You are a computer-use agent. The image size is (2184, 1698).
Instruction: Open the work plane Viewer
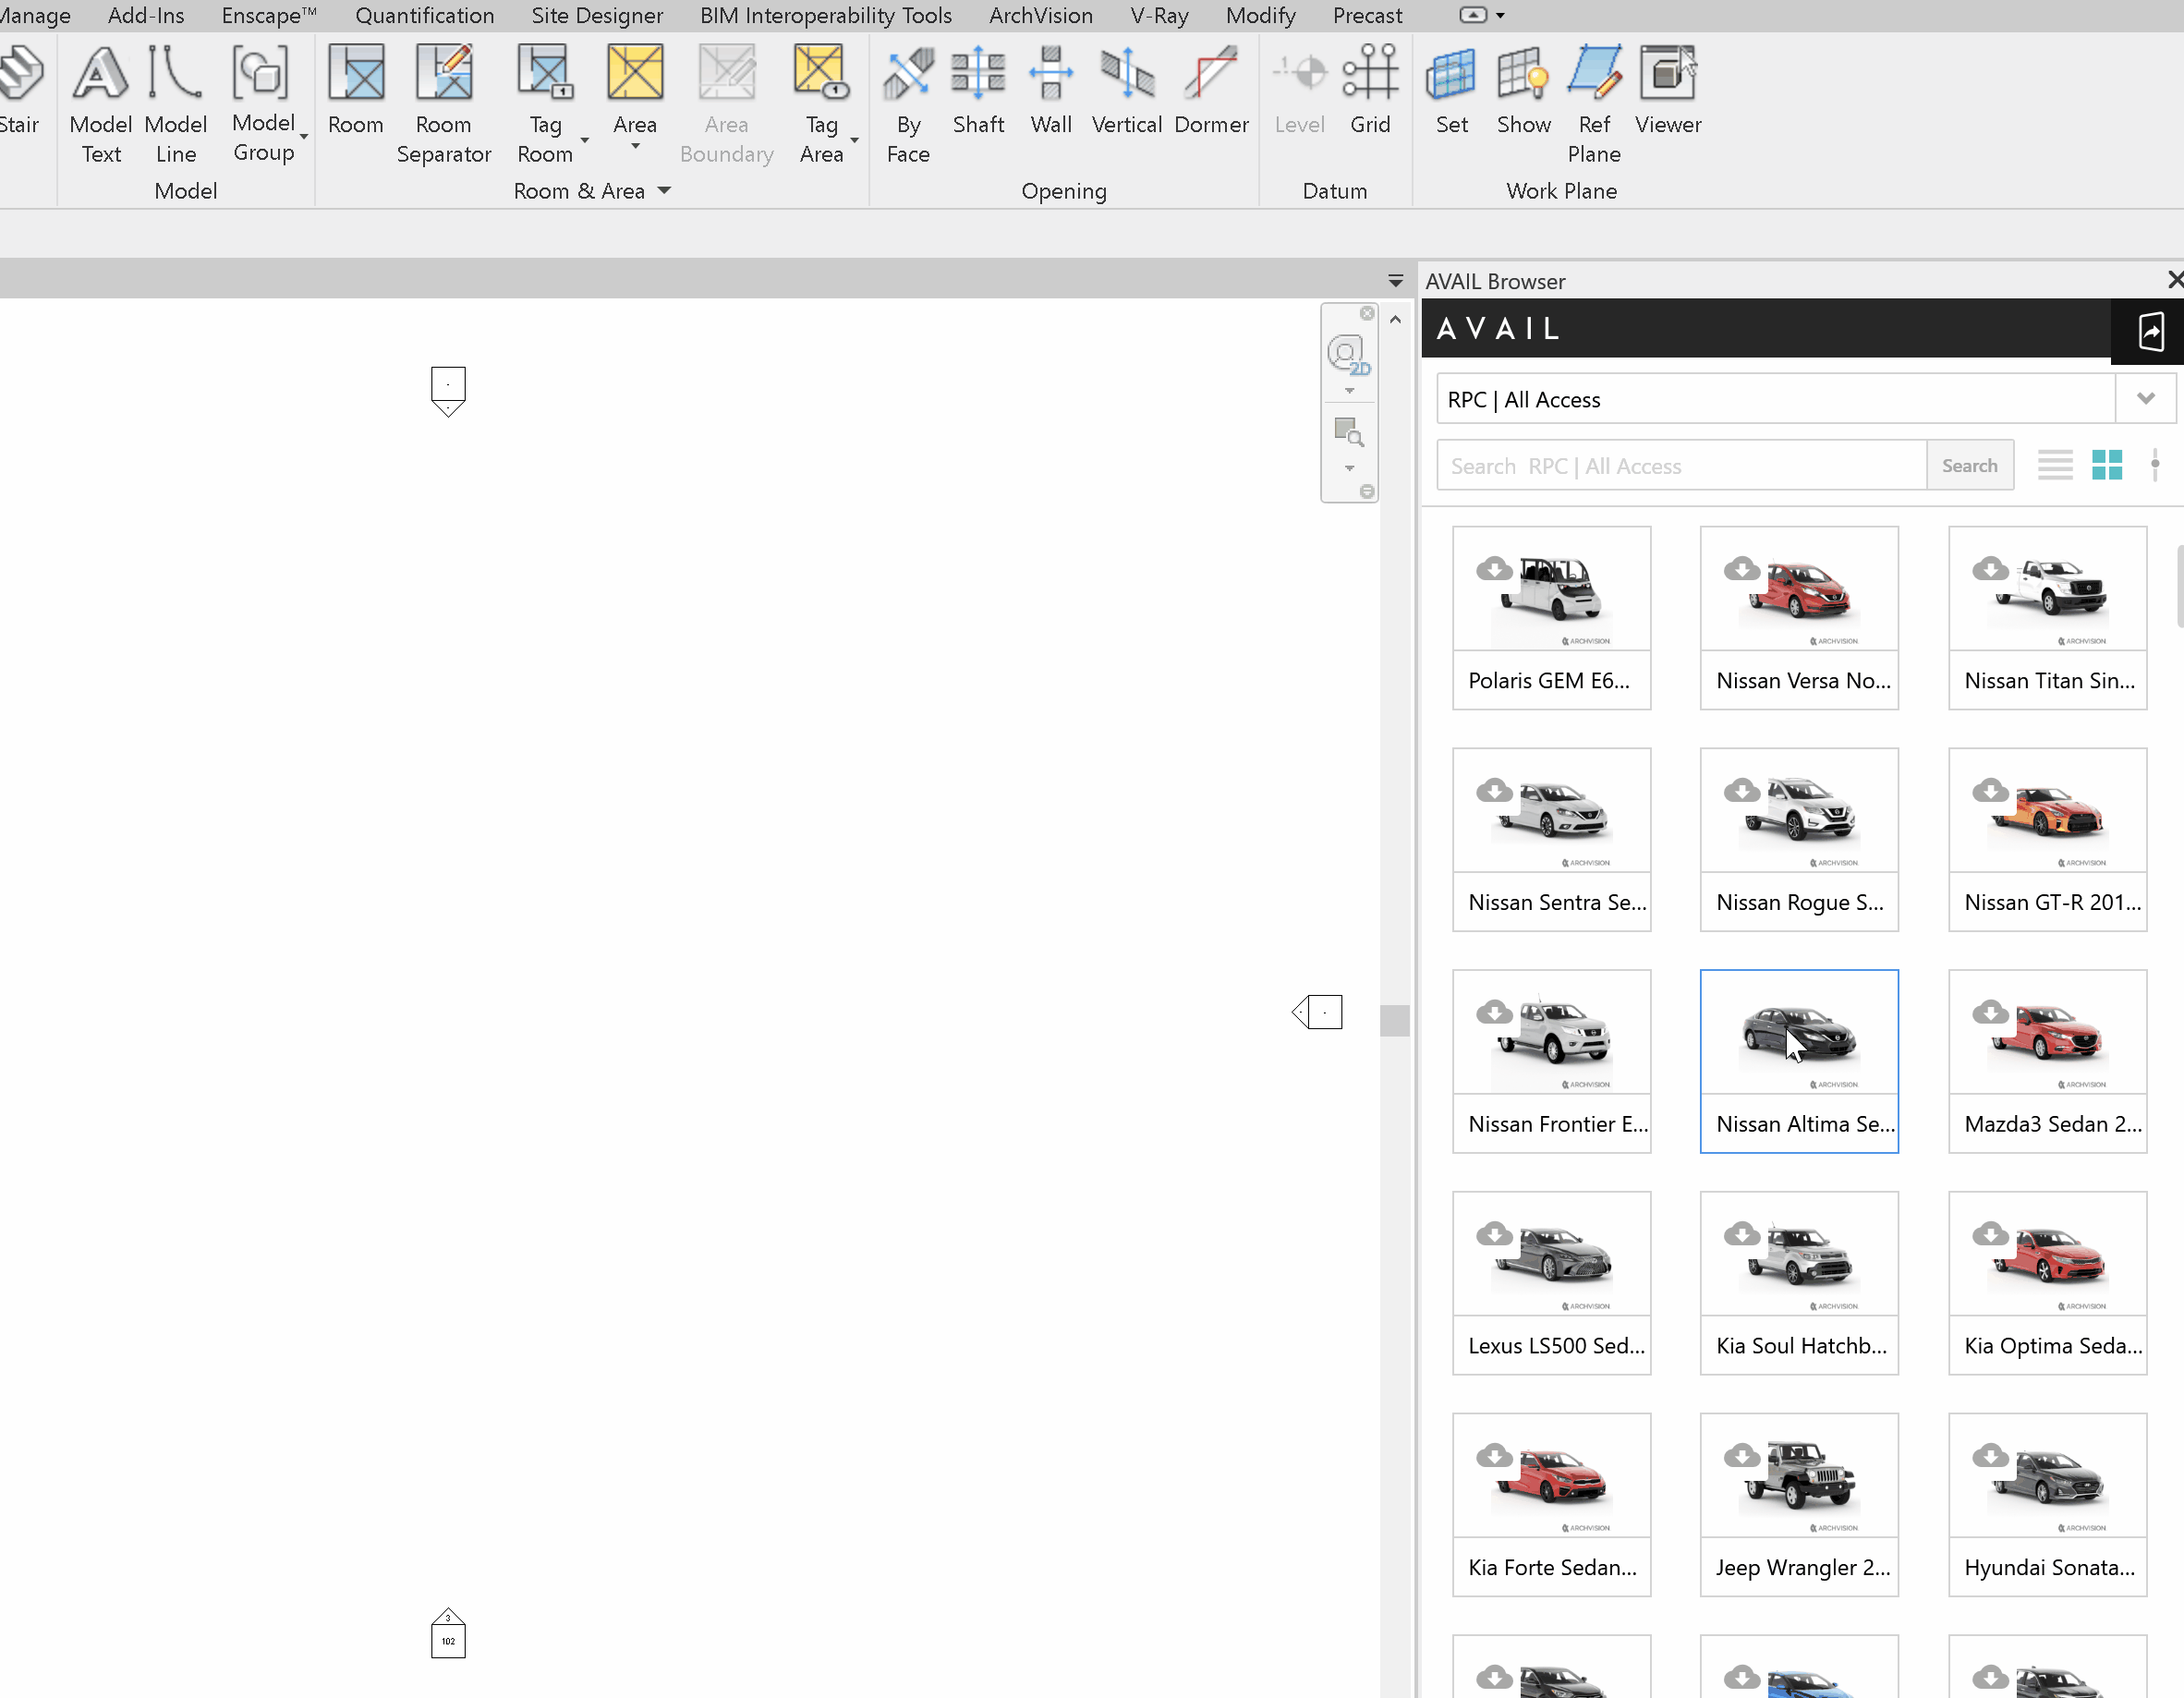click(x=1668, y=90)
